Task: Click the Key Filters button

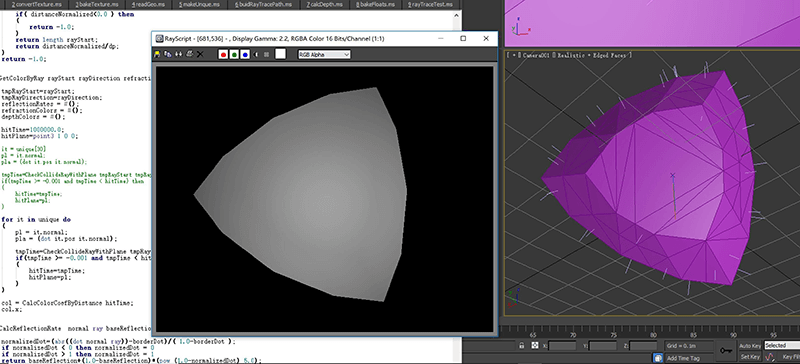Action: coord(790,357)
